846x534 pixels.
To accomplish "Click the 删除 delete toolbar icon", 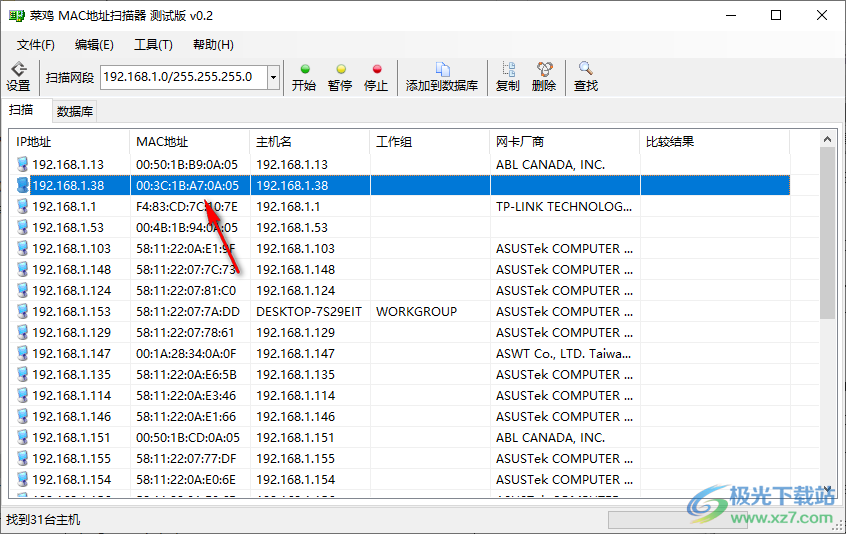I will [x=544, y=76].
